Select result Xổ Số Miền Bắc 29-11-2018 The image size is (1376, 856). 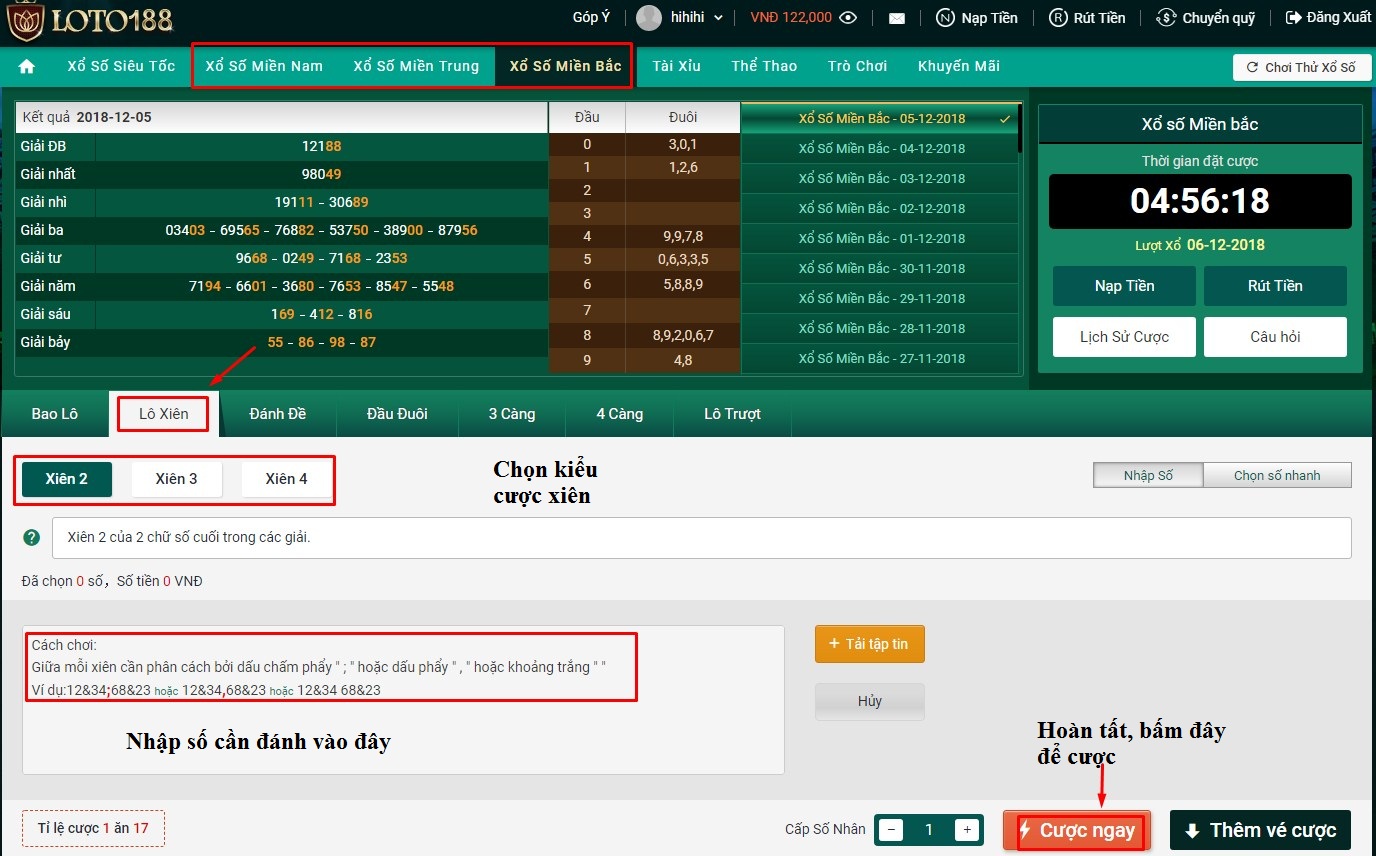tap(880, 298)
